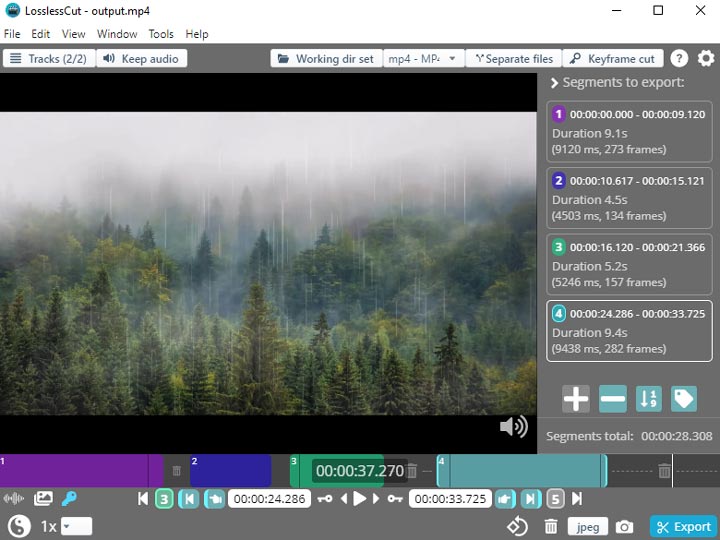720x540 pixels.
Task: Click the trash icon after timeline segment 4
Action: click(x=664, y=471)
